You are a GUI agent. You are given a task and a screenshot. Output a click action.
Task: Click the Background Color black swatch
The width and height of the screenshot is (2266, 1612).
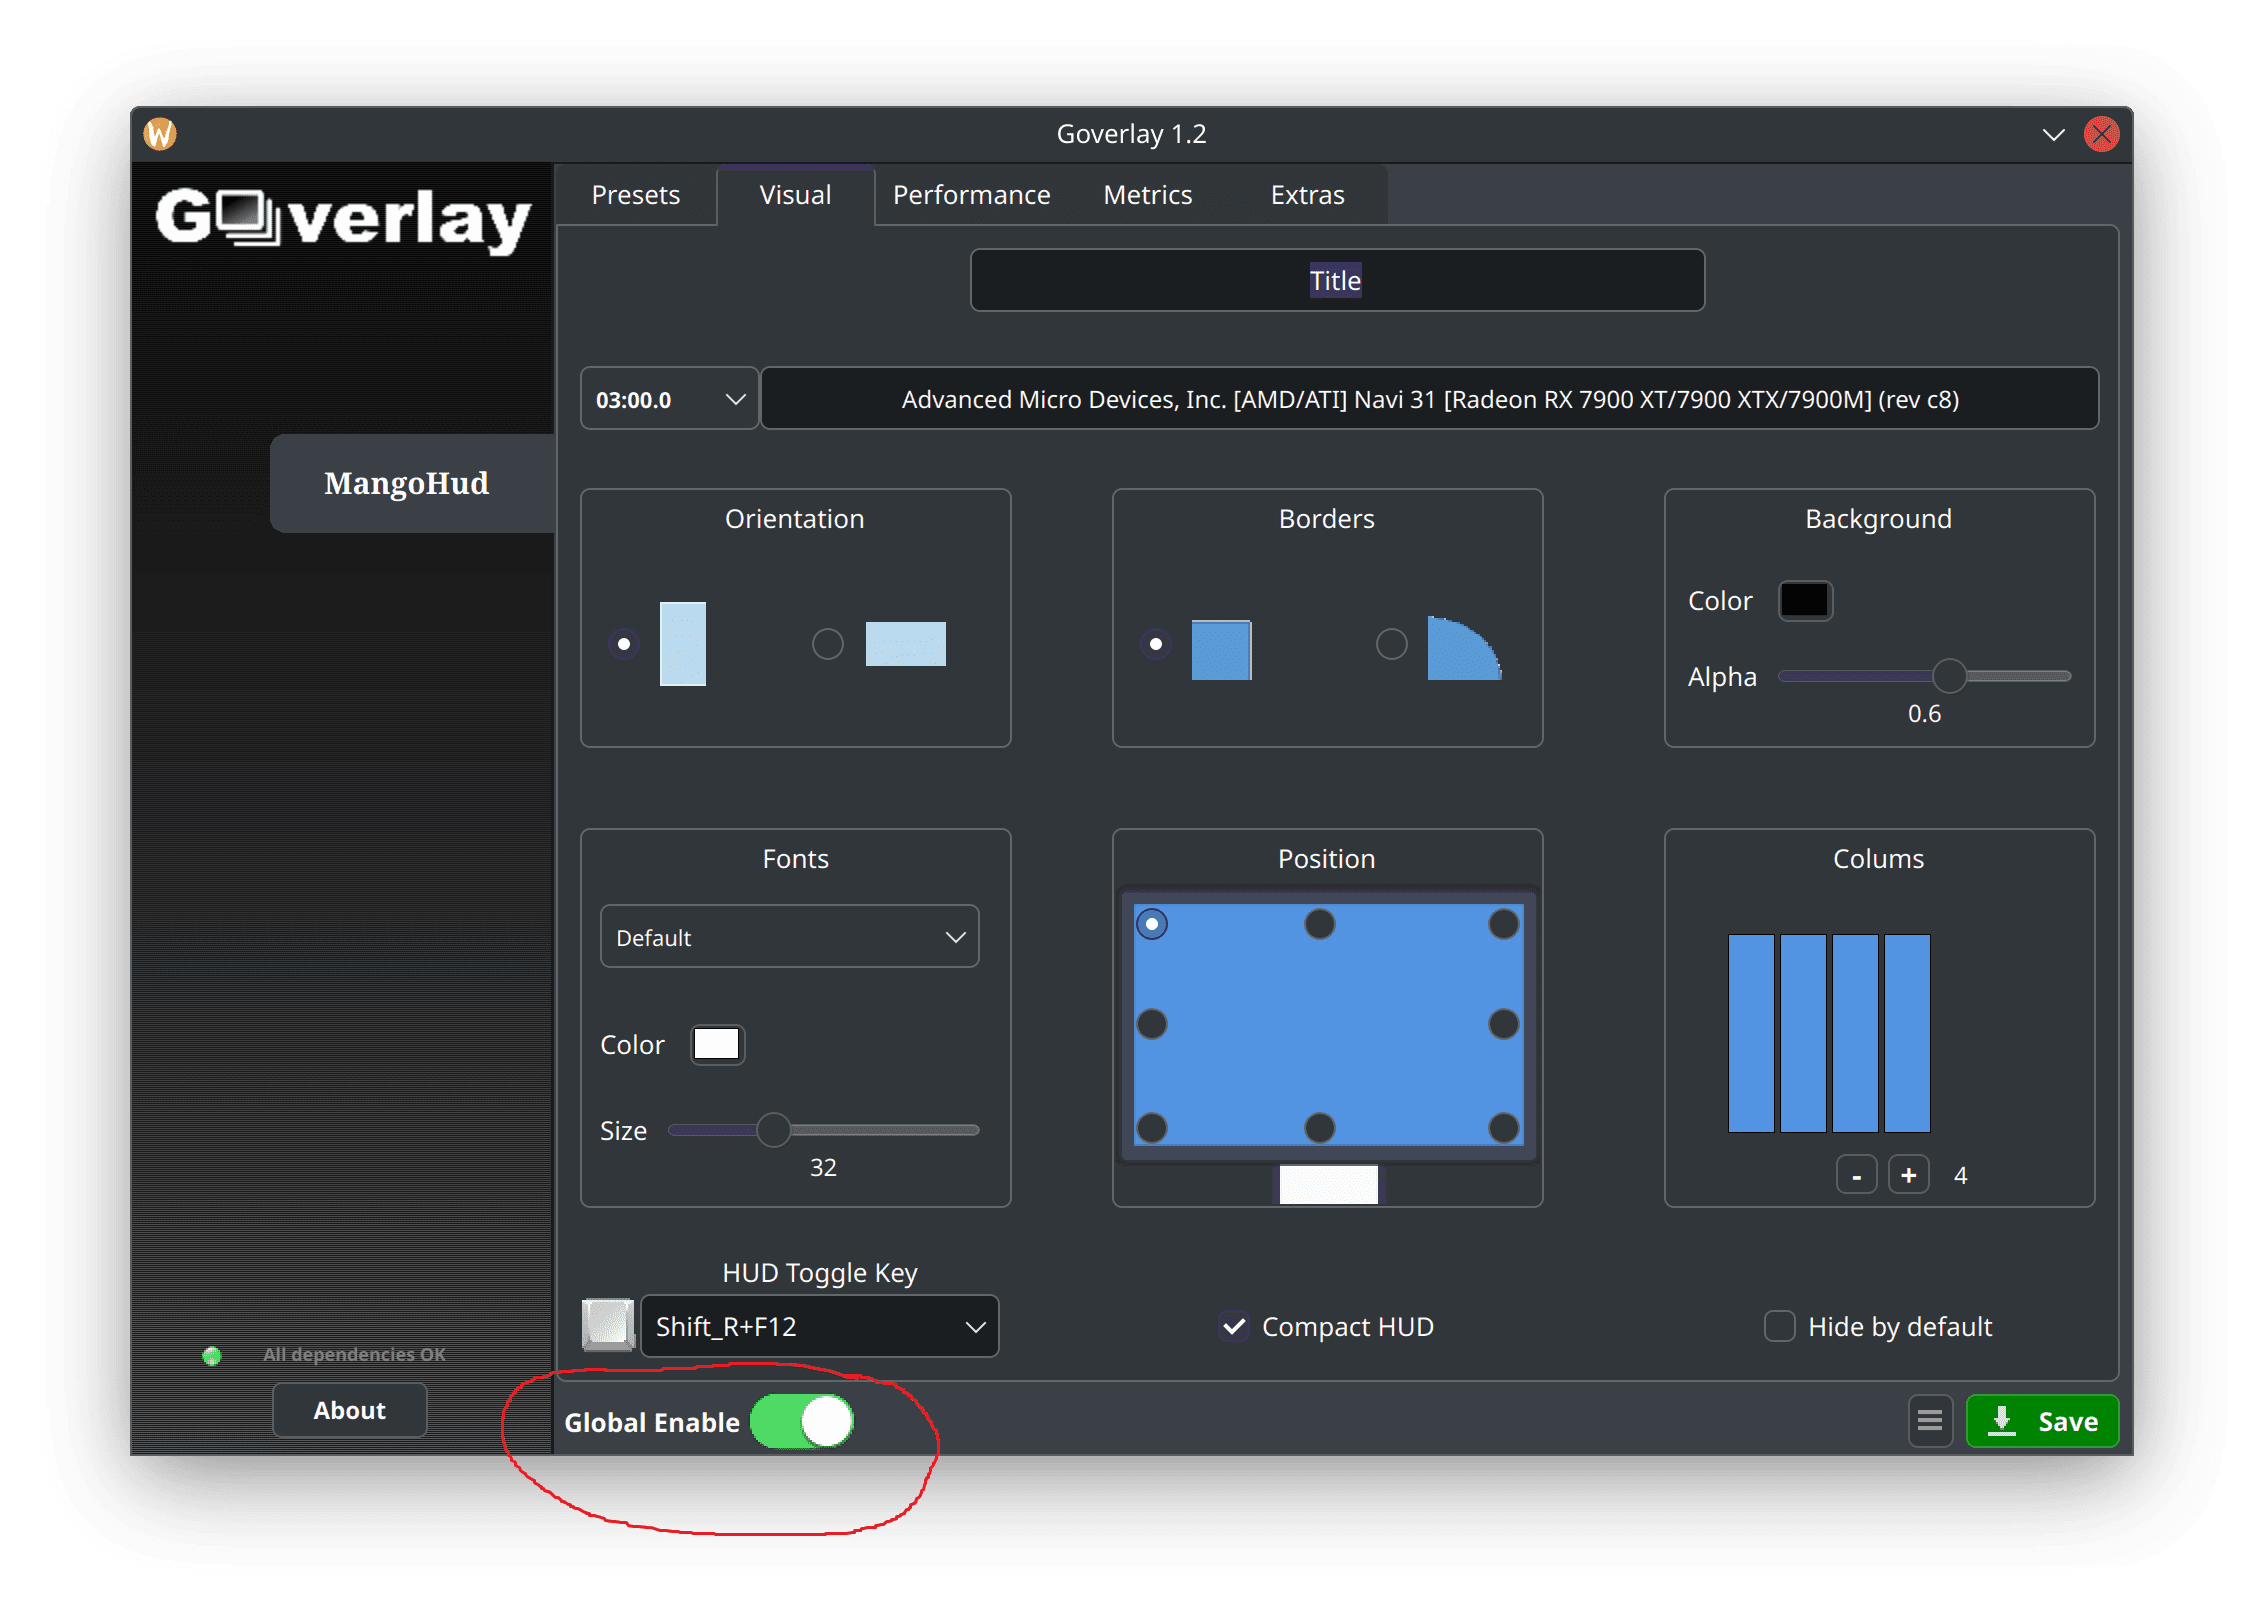point(1804,601)
